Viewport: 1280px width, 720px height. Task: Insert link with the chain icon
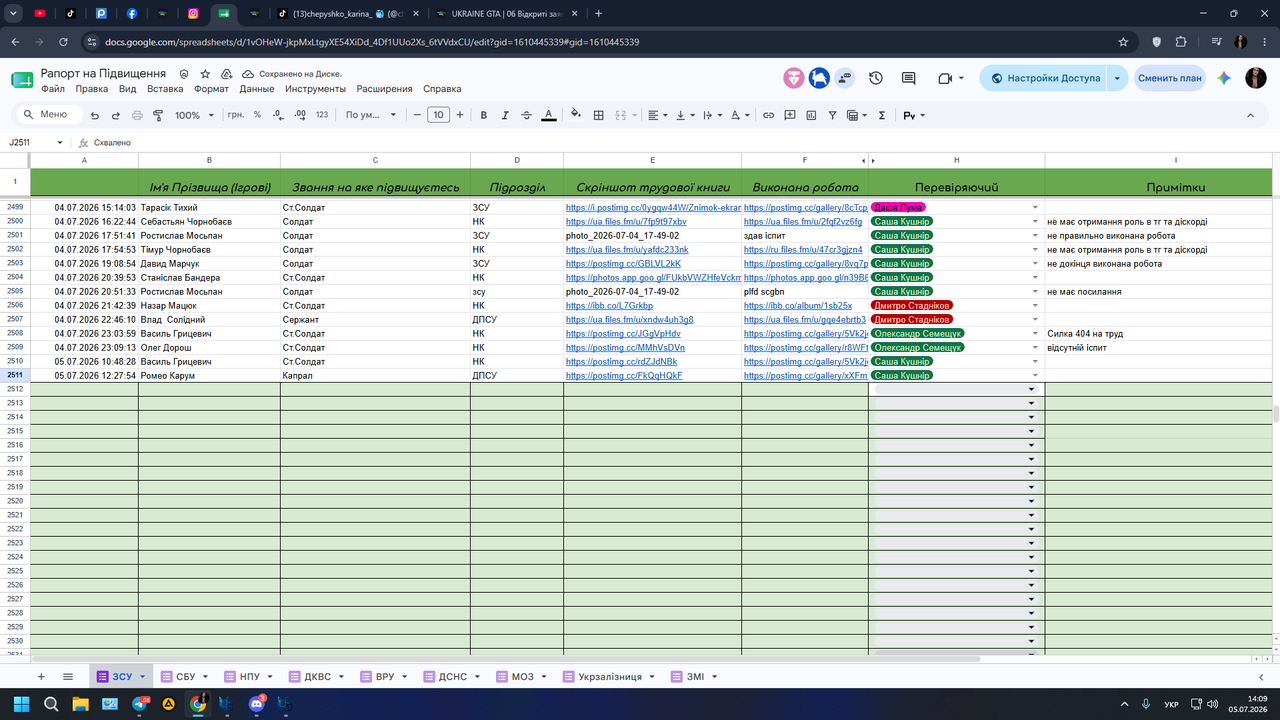[x=768, y=115]
